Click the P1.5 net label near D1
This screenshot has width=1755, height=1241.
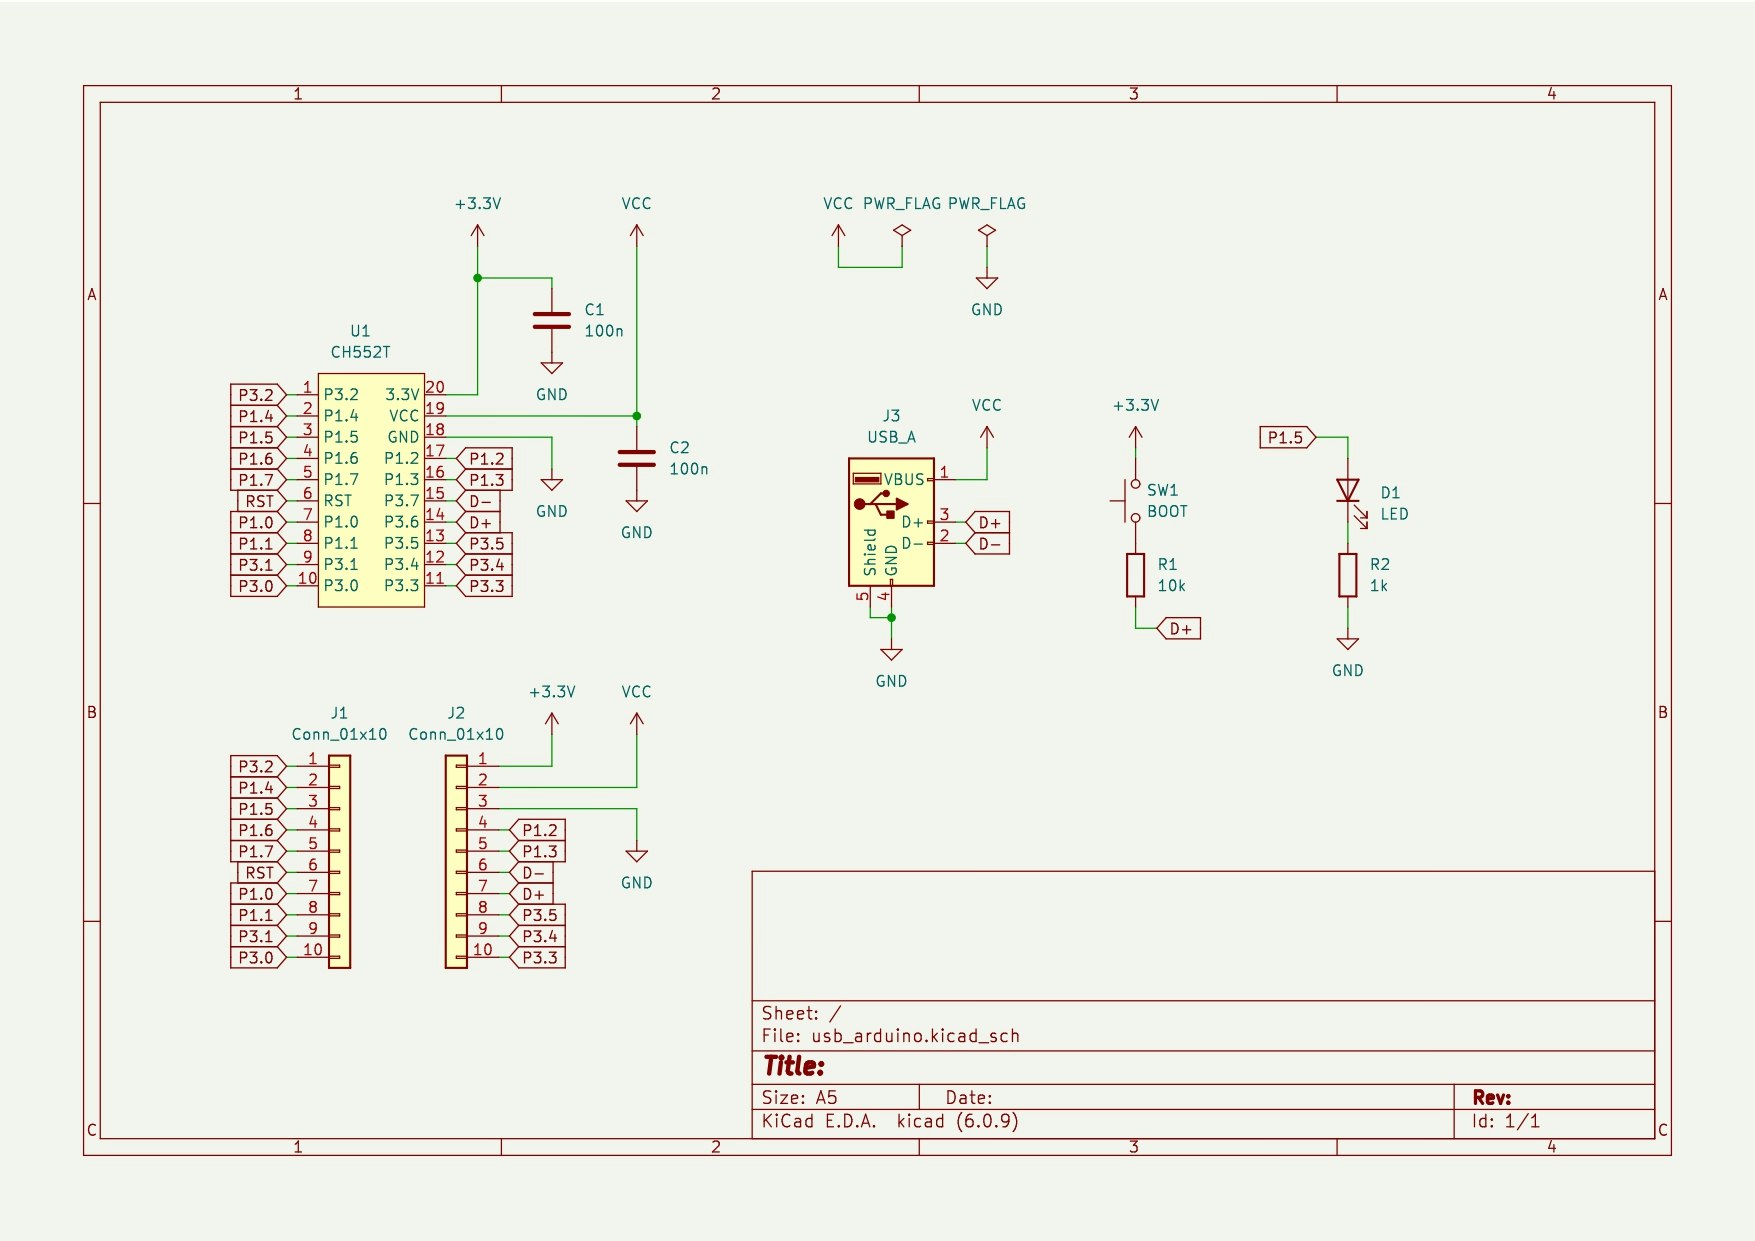pyautogui.click(x=1285, y=437)
